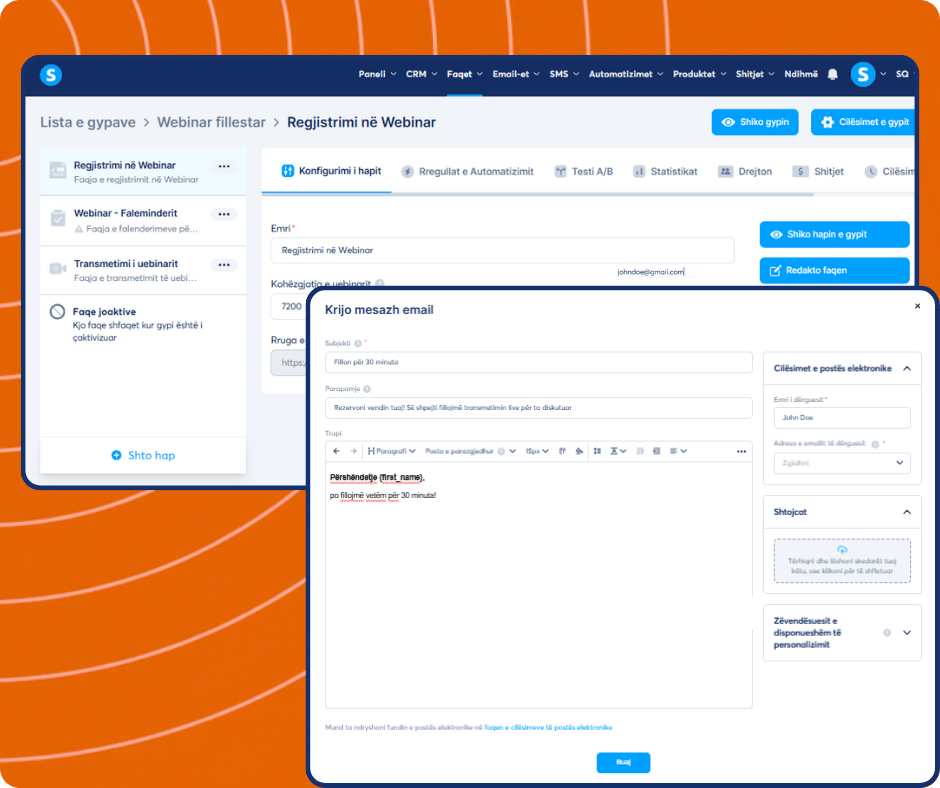Viewport: 940px width, 788px height.
Task: Collapse the Shtojcat section
Action: 907,512
